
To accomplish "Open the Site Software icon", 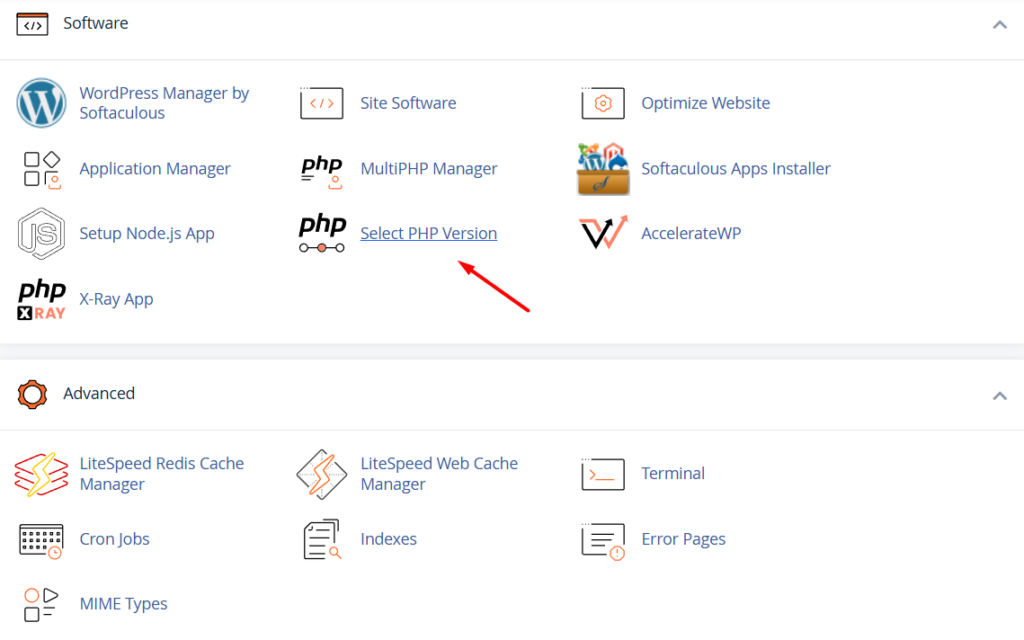I will point(322,103).
